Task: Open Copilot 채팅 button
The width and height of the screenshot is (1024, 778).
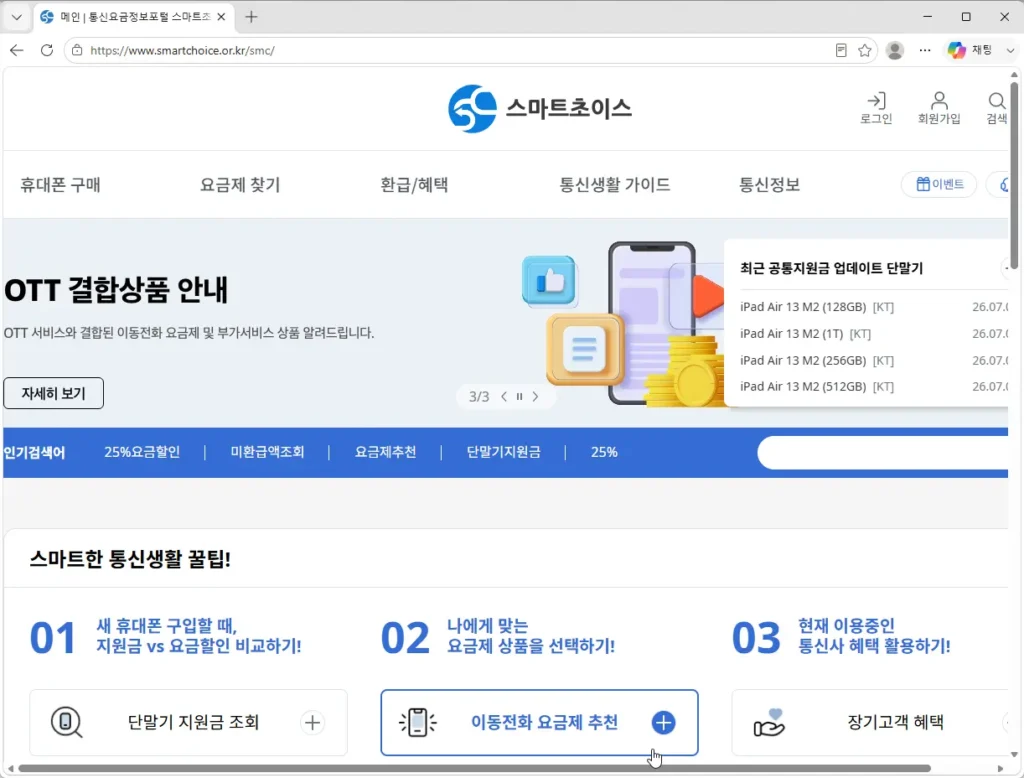Action: (x=970, y=50)
